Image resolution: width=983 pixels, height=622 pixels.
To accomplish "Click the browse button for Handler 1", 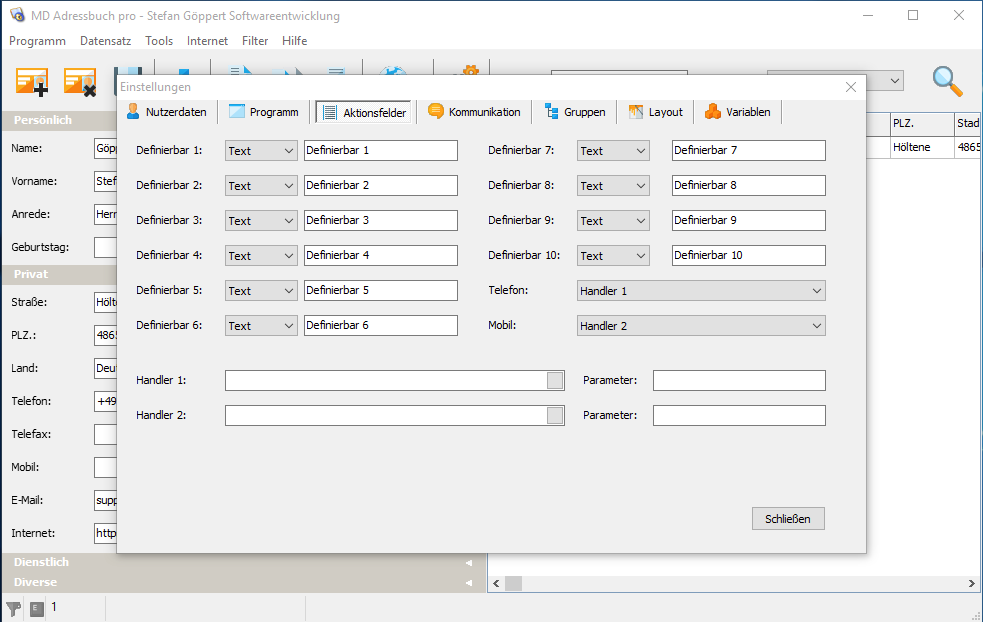I will pyautogui.click(x=555, y=380).
